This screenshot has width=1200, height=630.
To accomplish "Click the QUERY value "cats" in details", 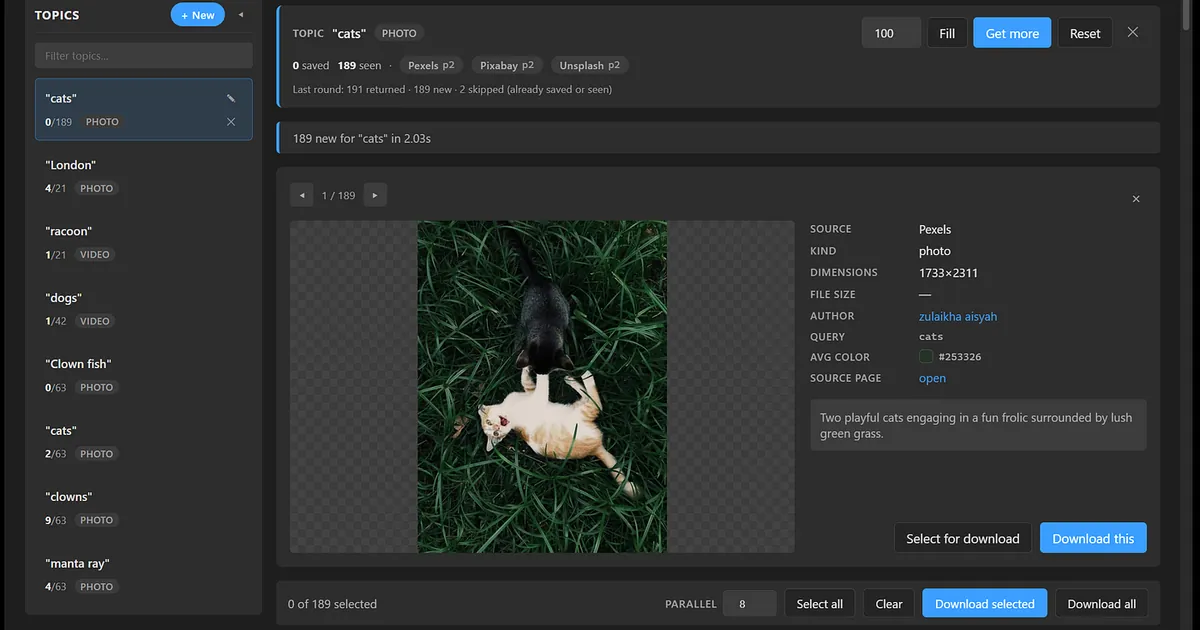I will pos(931,337).
